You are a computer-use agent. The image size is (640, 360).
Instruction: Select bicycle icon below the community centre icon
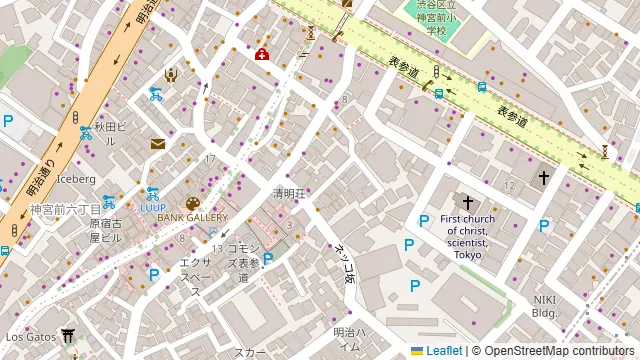point(156,94)
